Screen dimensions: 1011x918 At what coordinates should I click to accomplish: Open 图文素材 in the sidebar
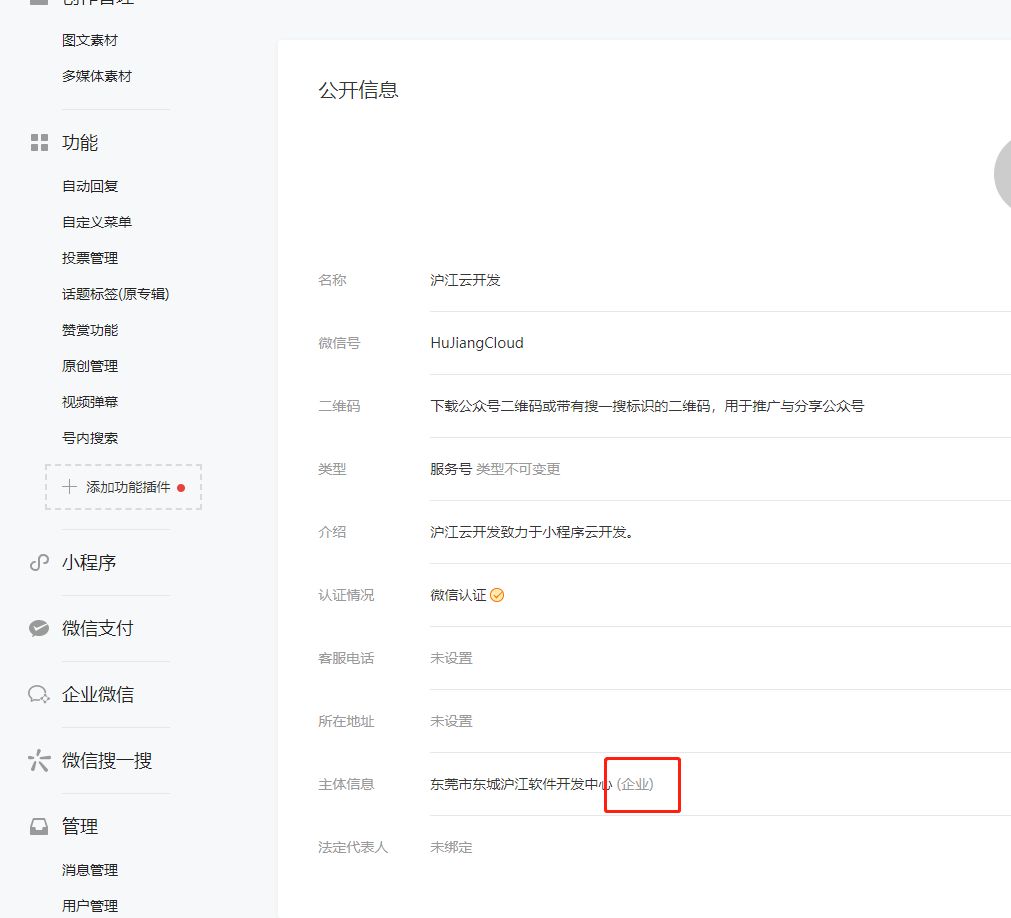90,40
